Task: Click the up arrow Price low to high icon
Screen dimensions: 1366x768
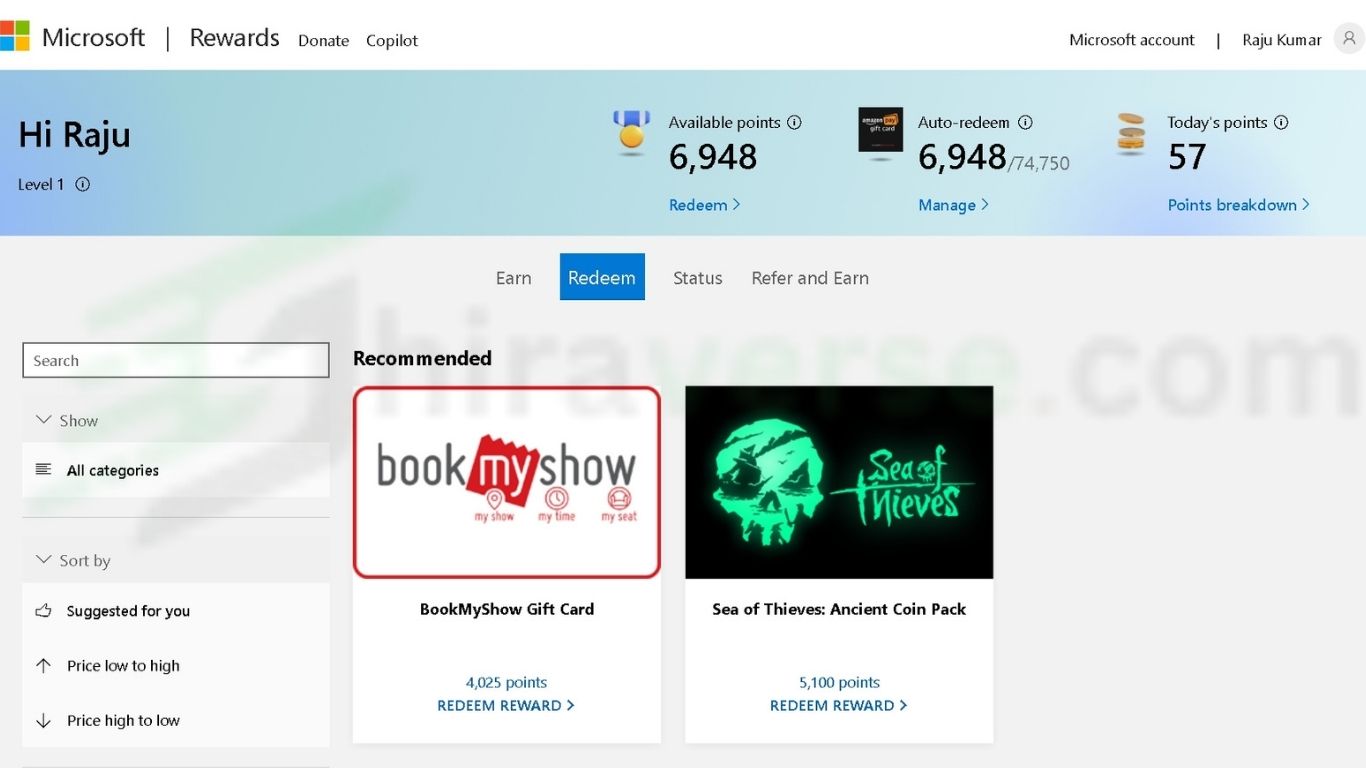Action: tap(43, 665)
